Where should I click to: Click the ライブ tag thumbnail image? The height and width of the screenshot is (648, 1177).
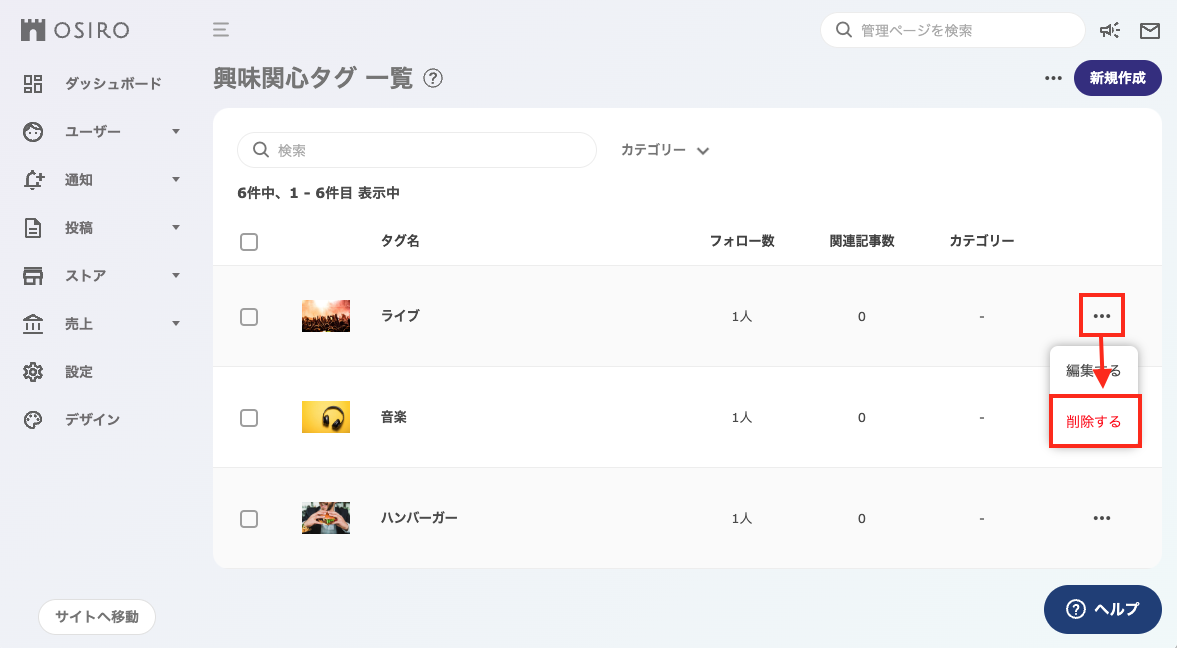coord(325,316)
